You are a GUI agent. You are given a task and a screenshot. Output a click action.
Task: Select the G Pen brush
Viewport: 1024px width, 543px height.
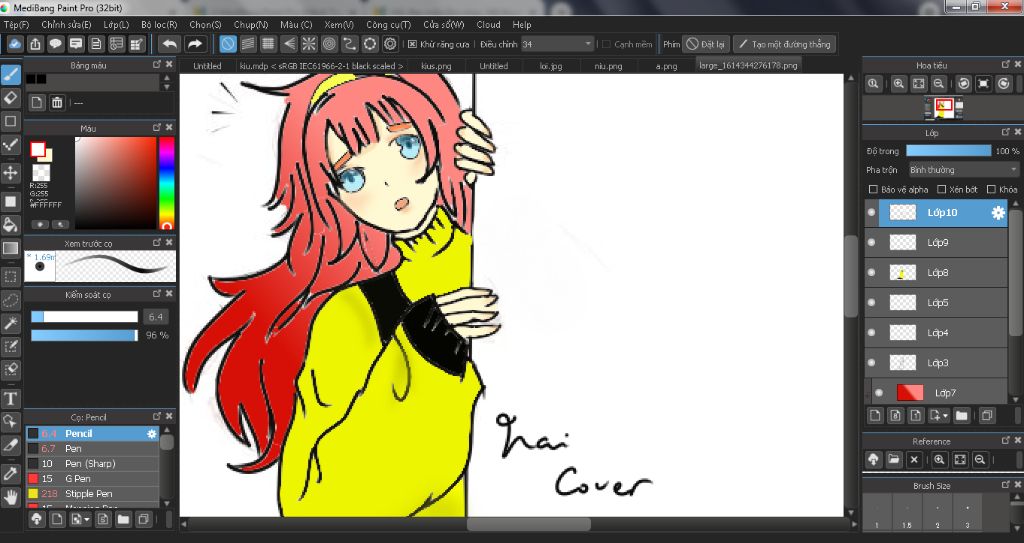tap(92, 478)
